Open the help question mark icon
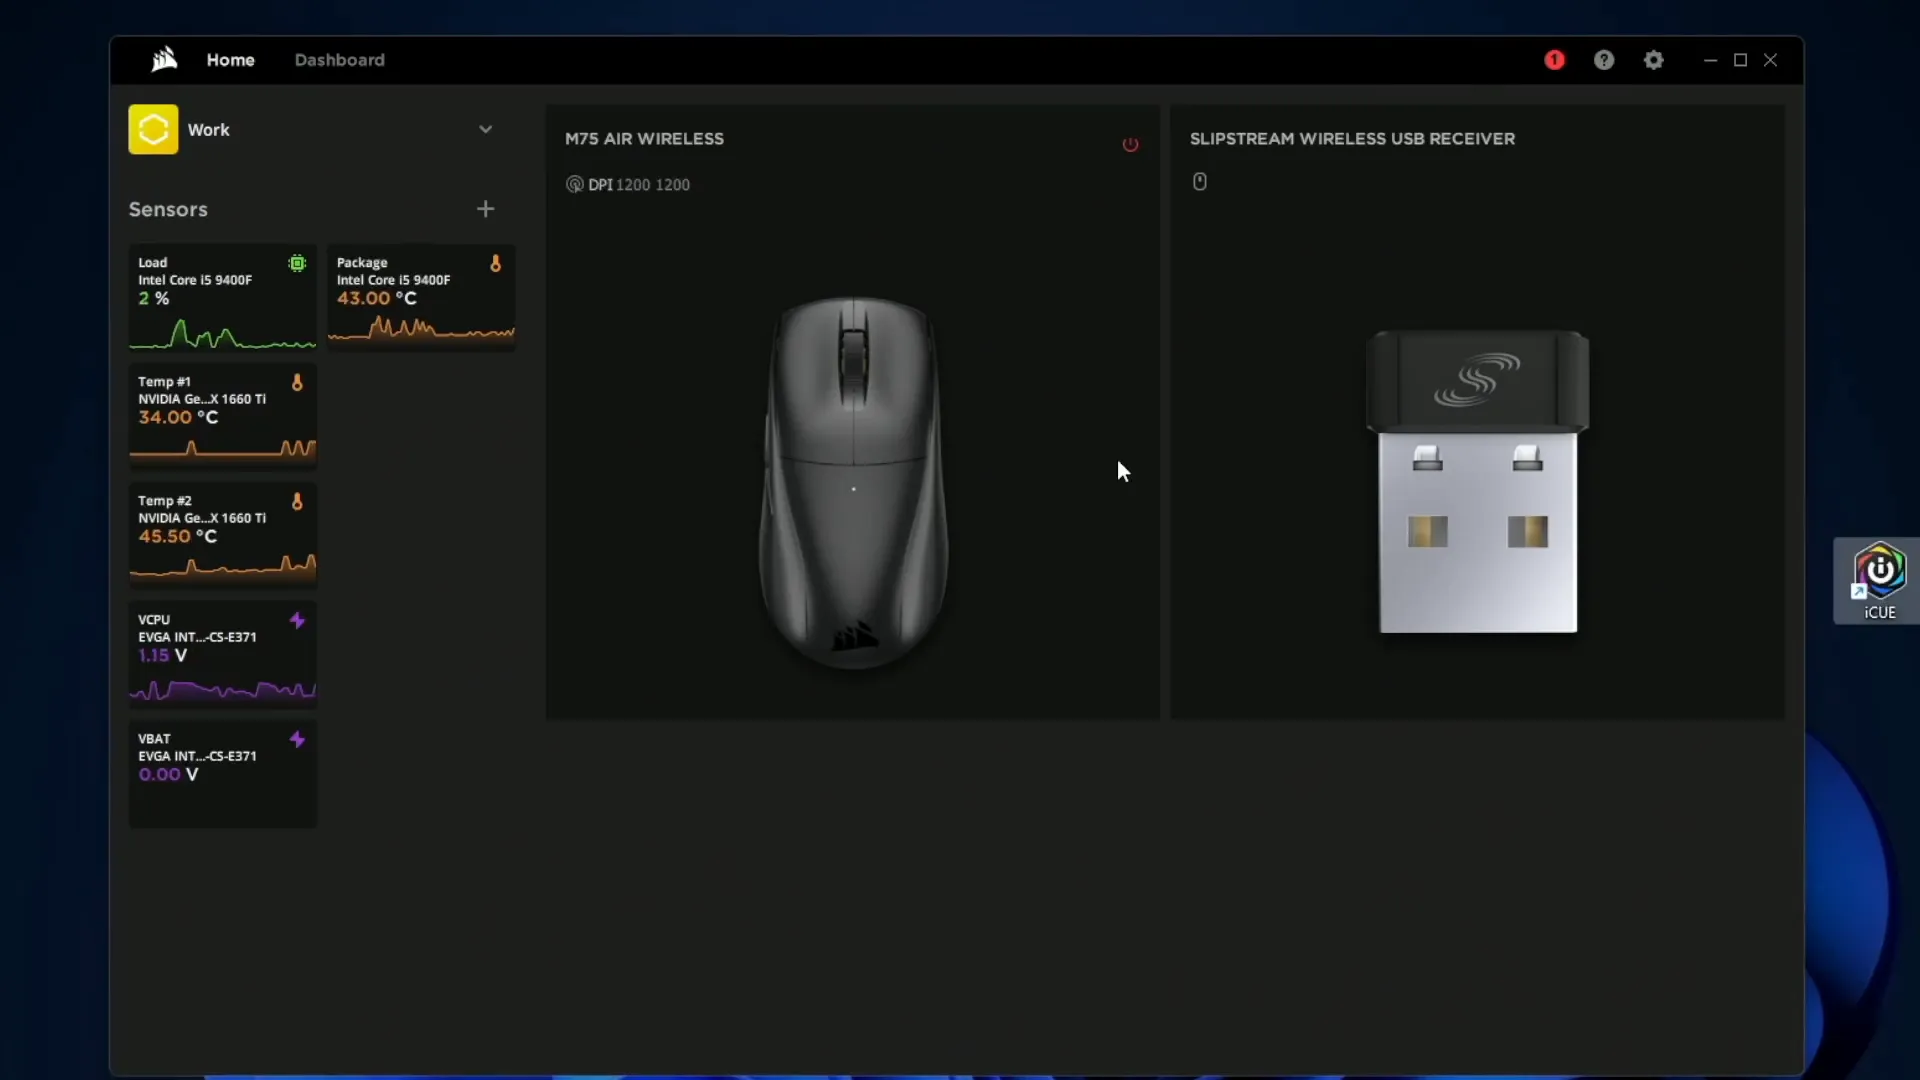This screenshot has width=1920, height=1080. click(x=1604, y=60)
